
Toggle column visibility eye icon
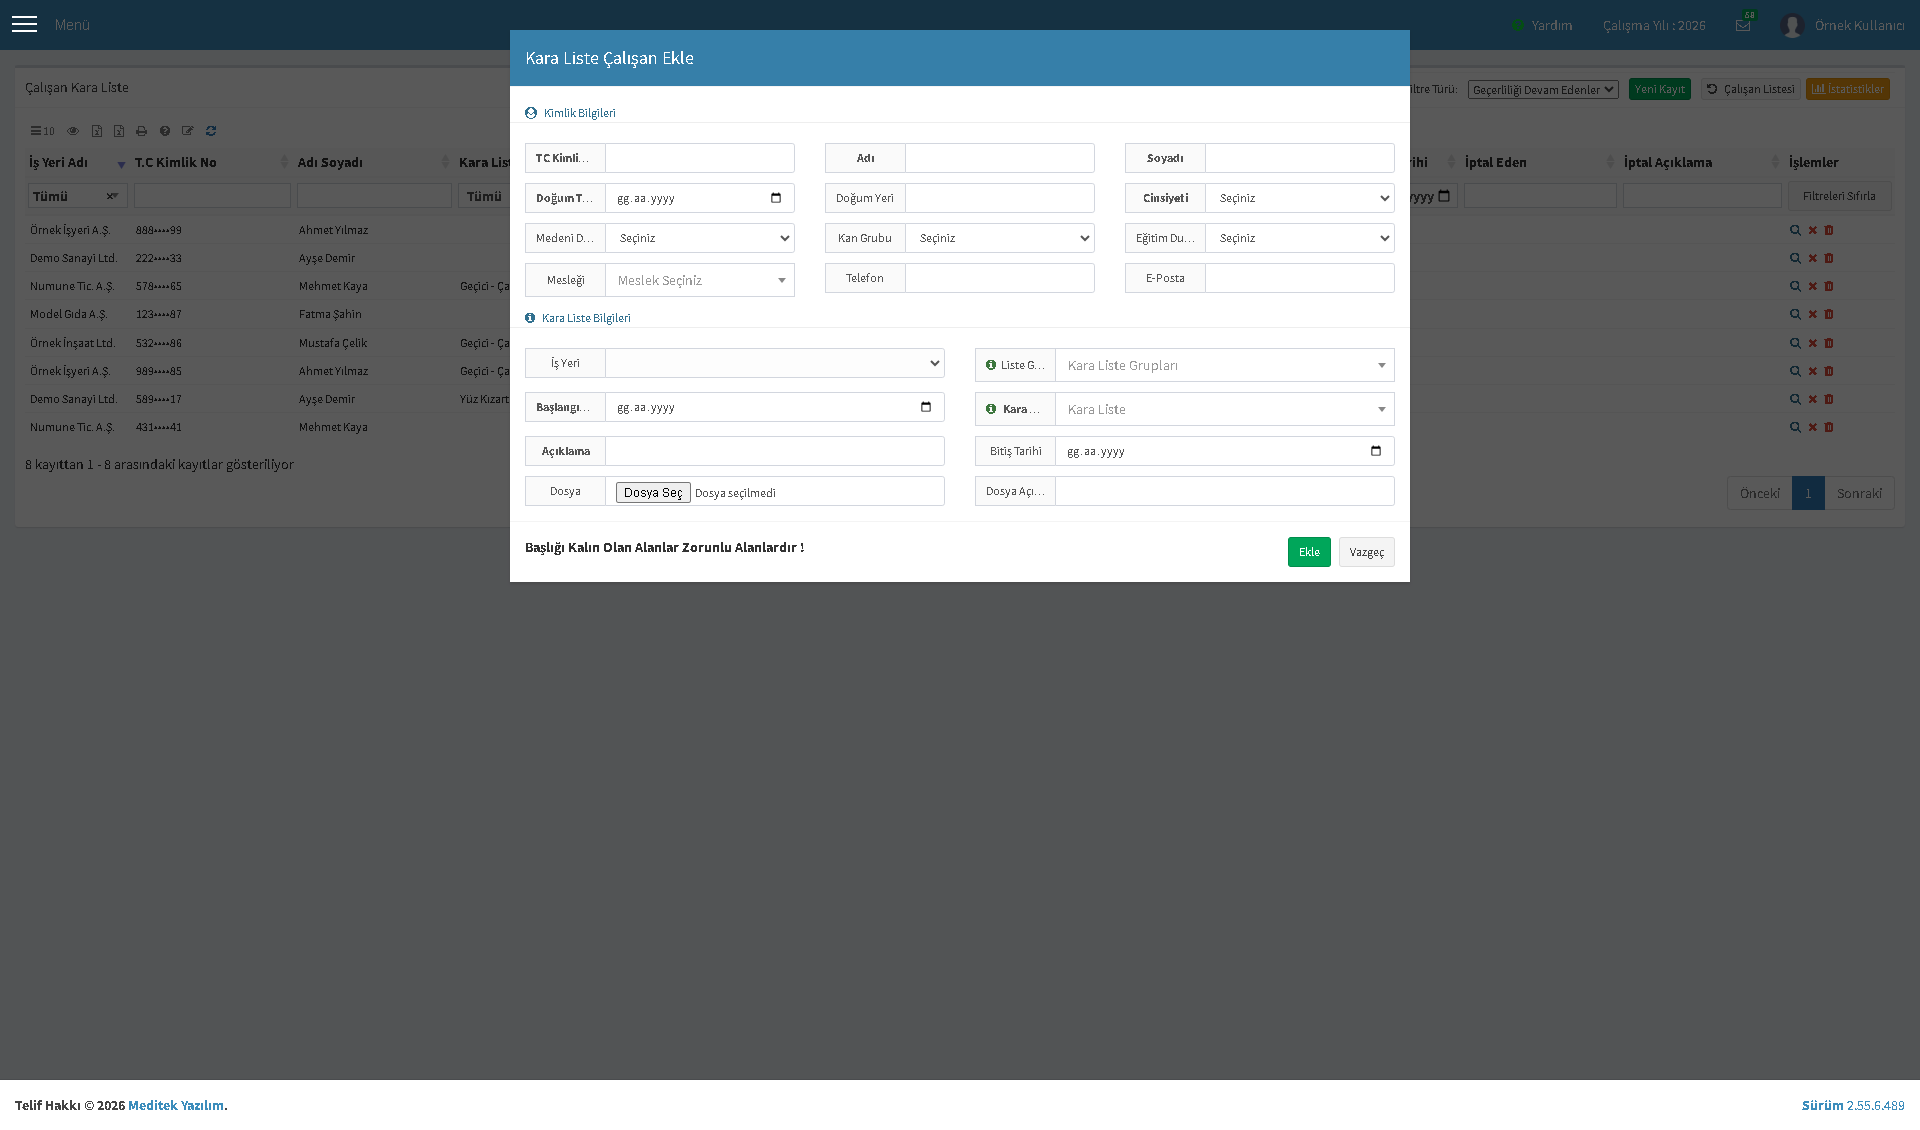pos(73,131)
